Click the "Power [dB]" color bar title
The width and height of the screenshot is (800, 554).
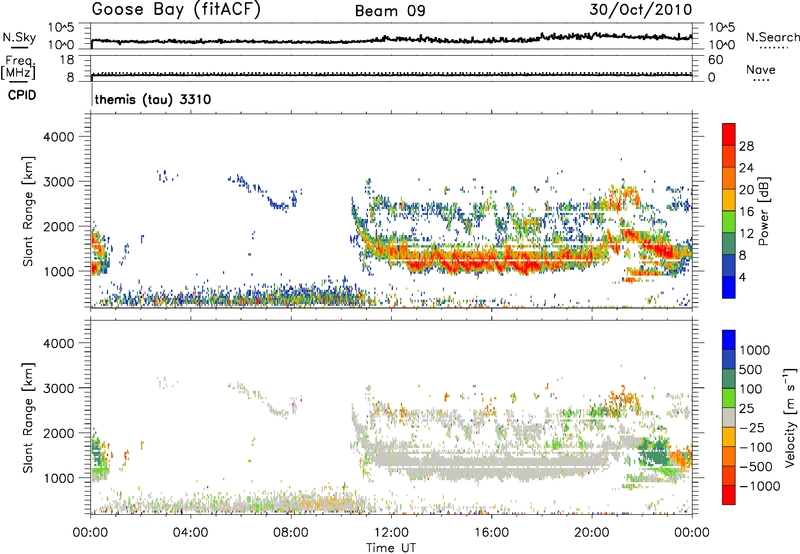764,211
